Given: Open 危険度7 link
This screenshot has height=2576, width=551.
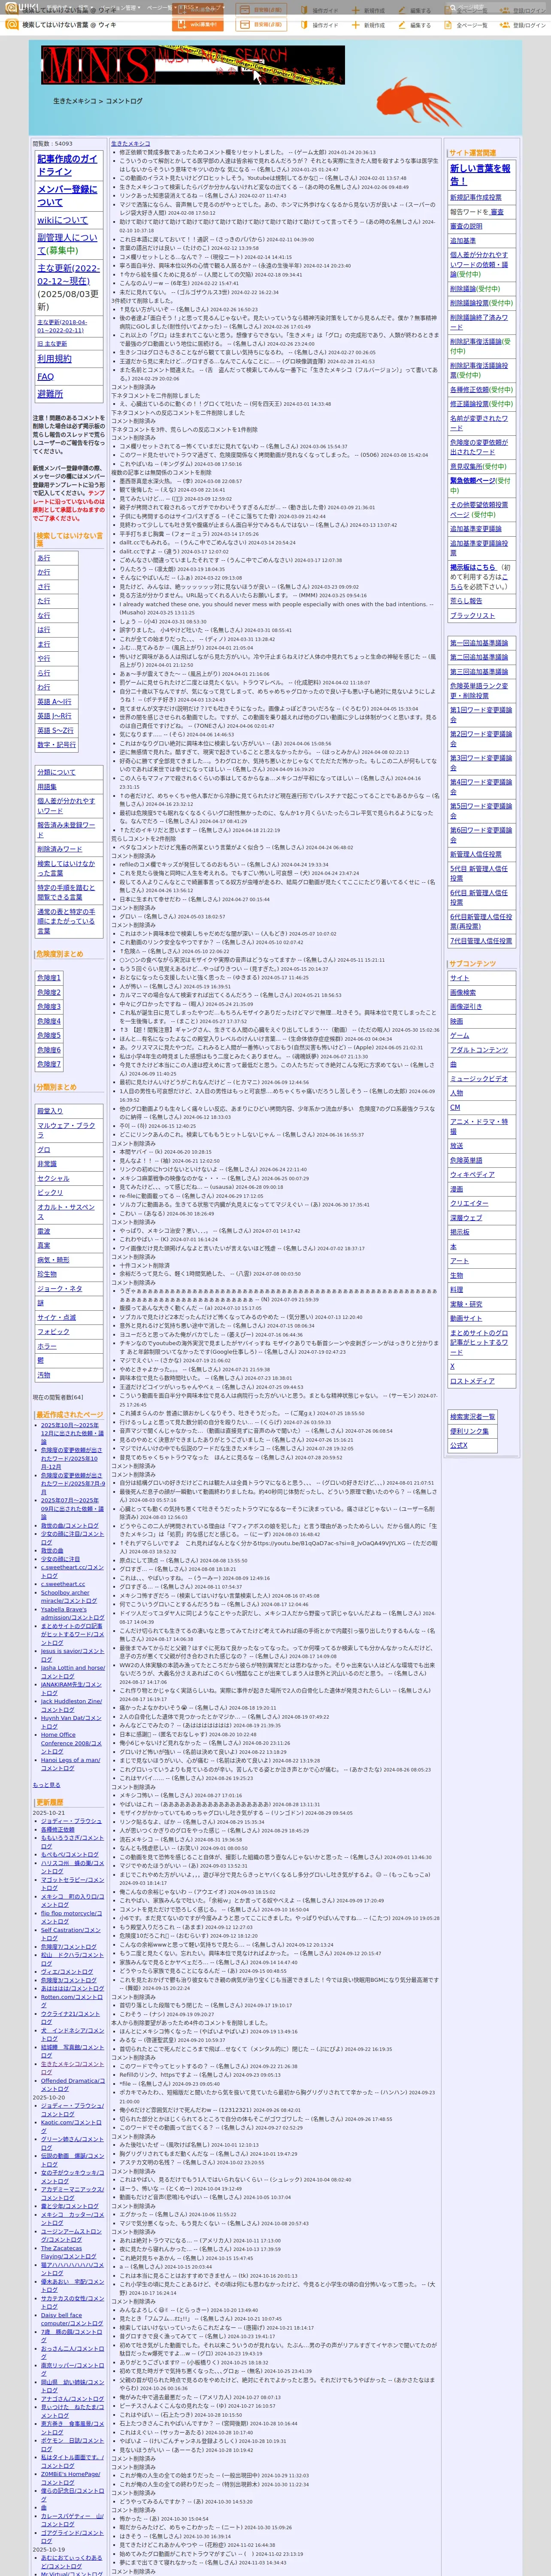Looking at the screenshot, I should coord(49,1064).
